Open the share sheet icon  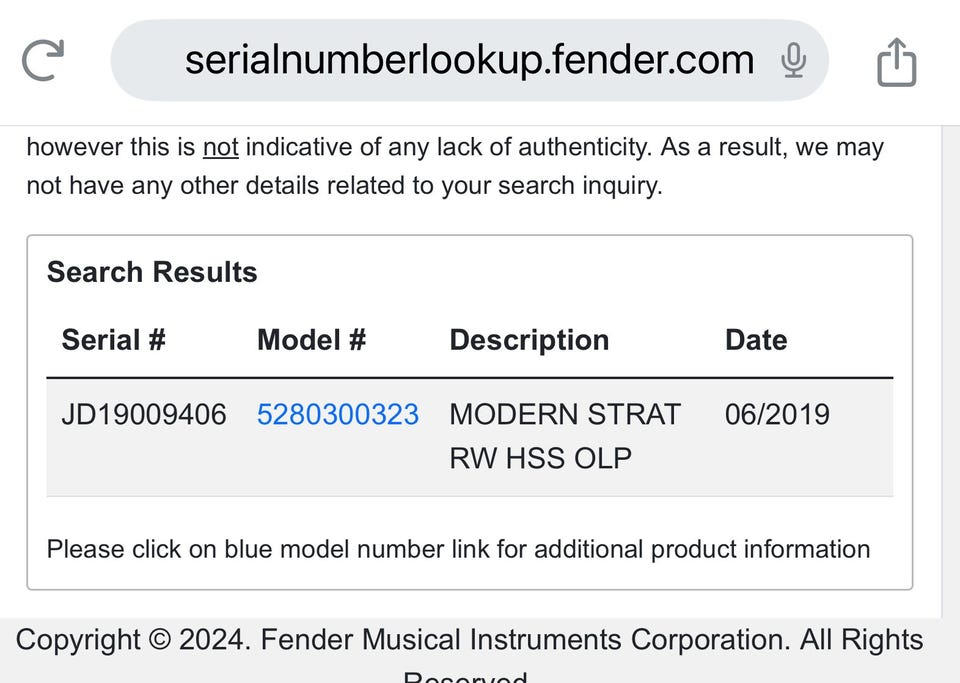tap(896, 61)
